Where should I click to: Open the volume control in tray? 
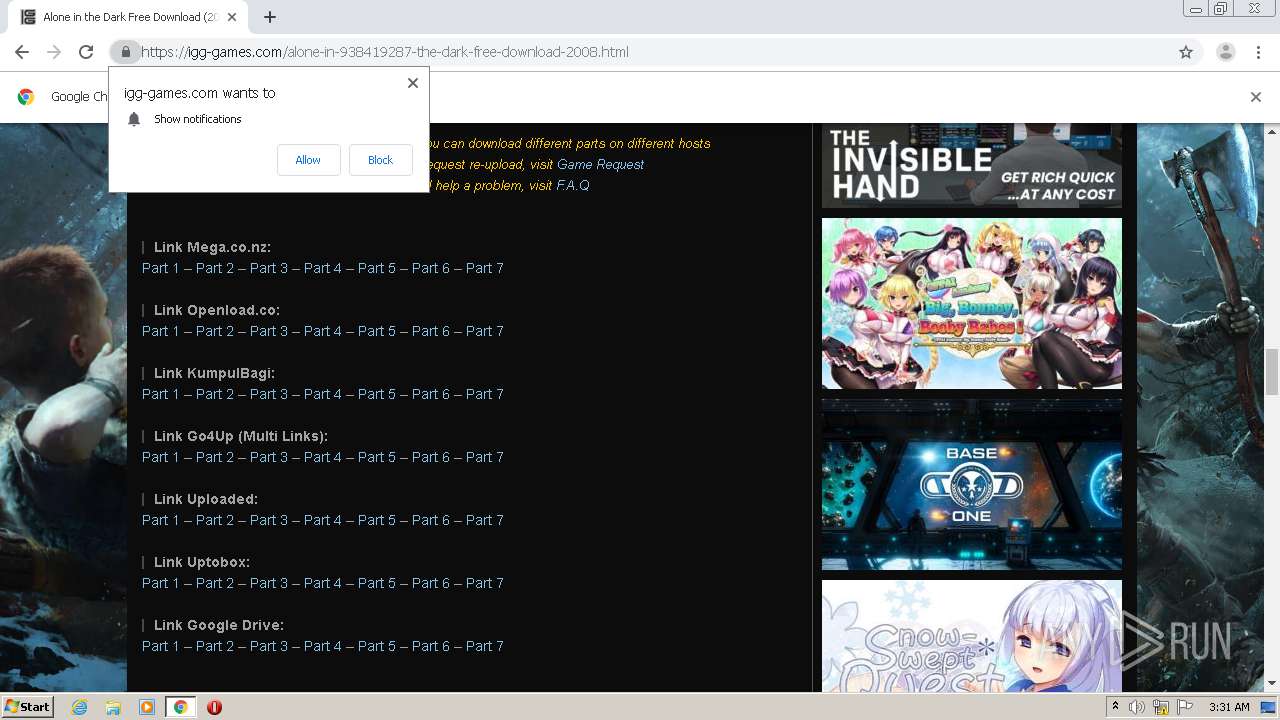click(1137, 707)
